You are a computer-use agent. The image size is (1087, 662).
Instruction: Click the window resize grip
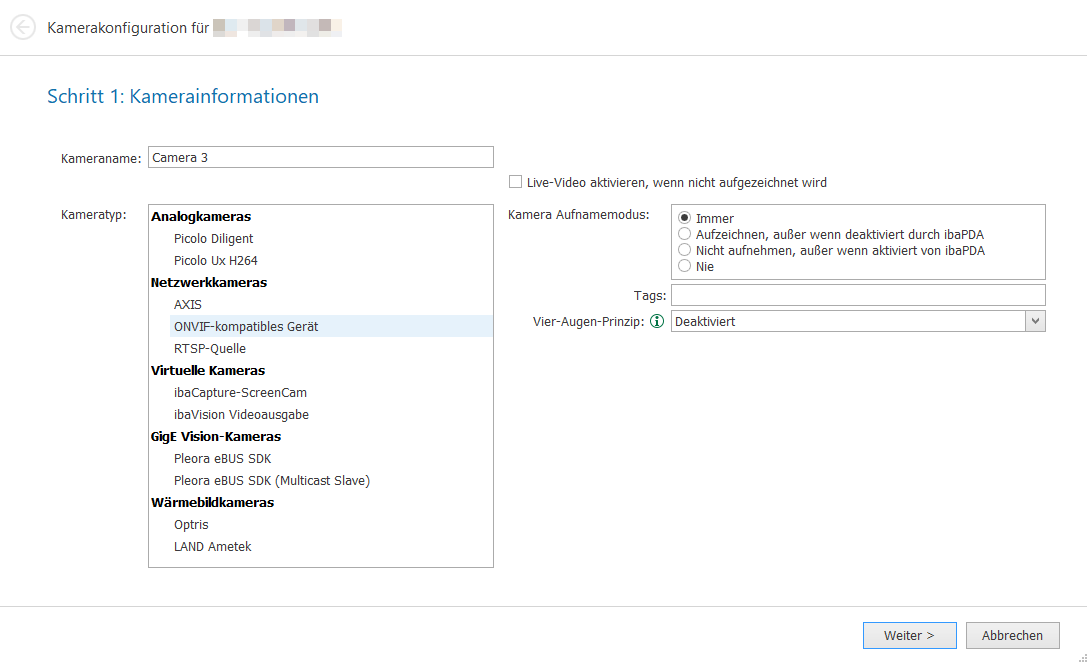[1082, 657]
